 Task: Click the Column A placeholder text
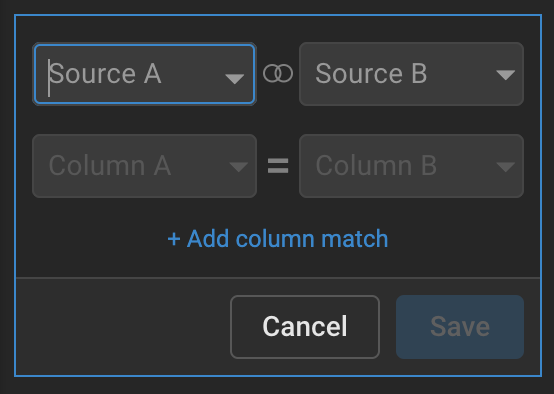[x=110, y=165]
